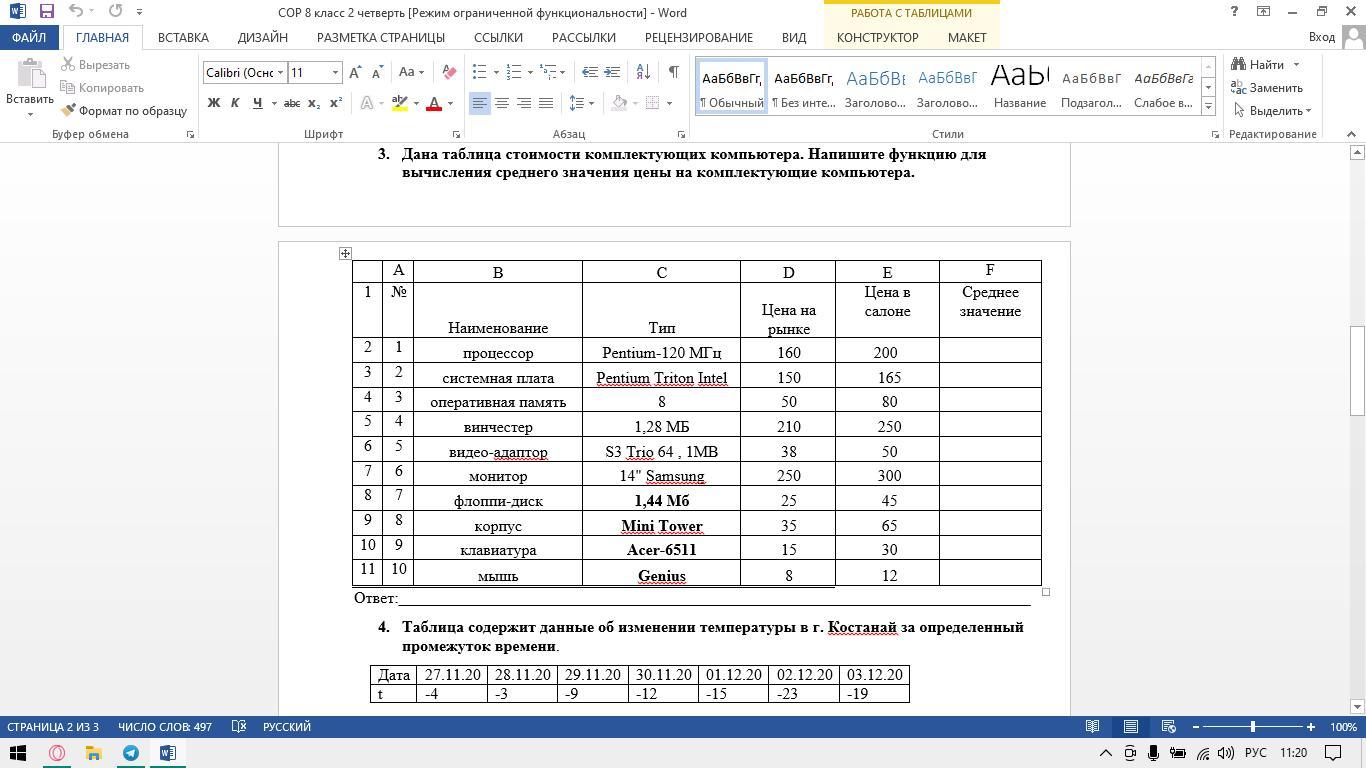The width and height of the screenshot is (1366, 768).
Task: Align text to the right
Action: point(524,103)
